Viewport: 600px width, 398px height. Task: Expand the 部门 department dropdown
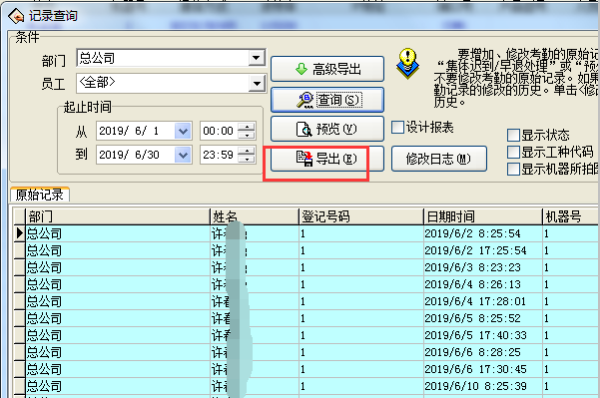point(256,58)
